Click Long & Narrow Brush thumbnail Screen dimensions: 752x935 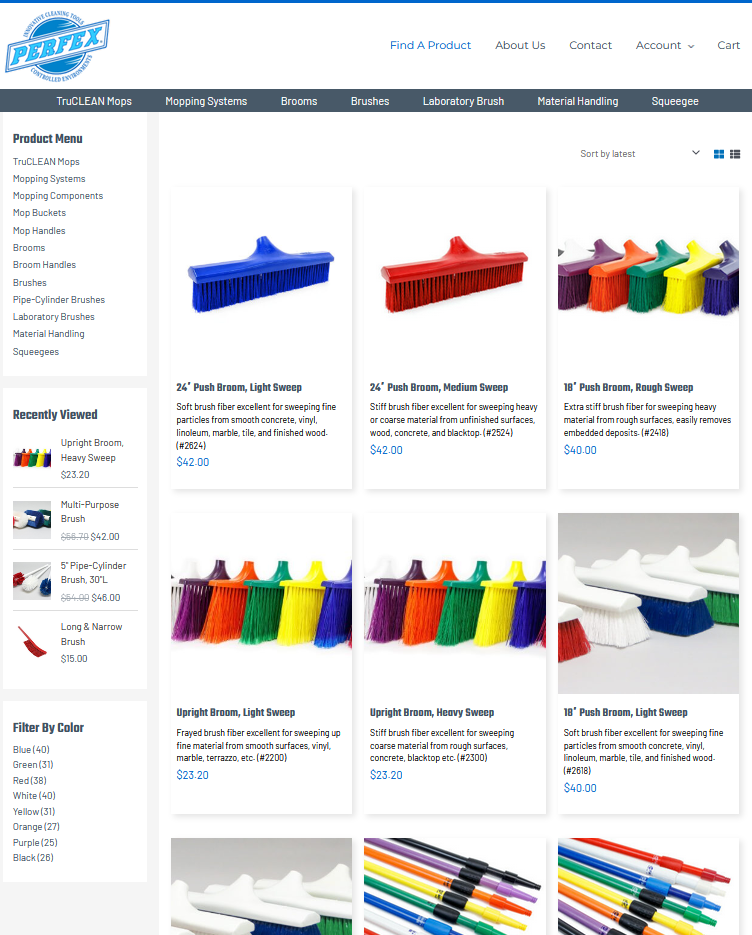[32, 642]
